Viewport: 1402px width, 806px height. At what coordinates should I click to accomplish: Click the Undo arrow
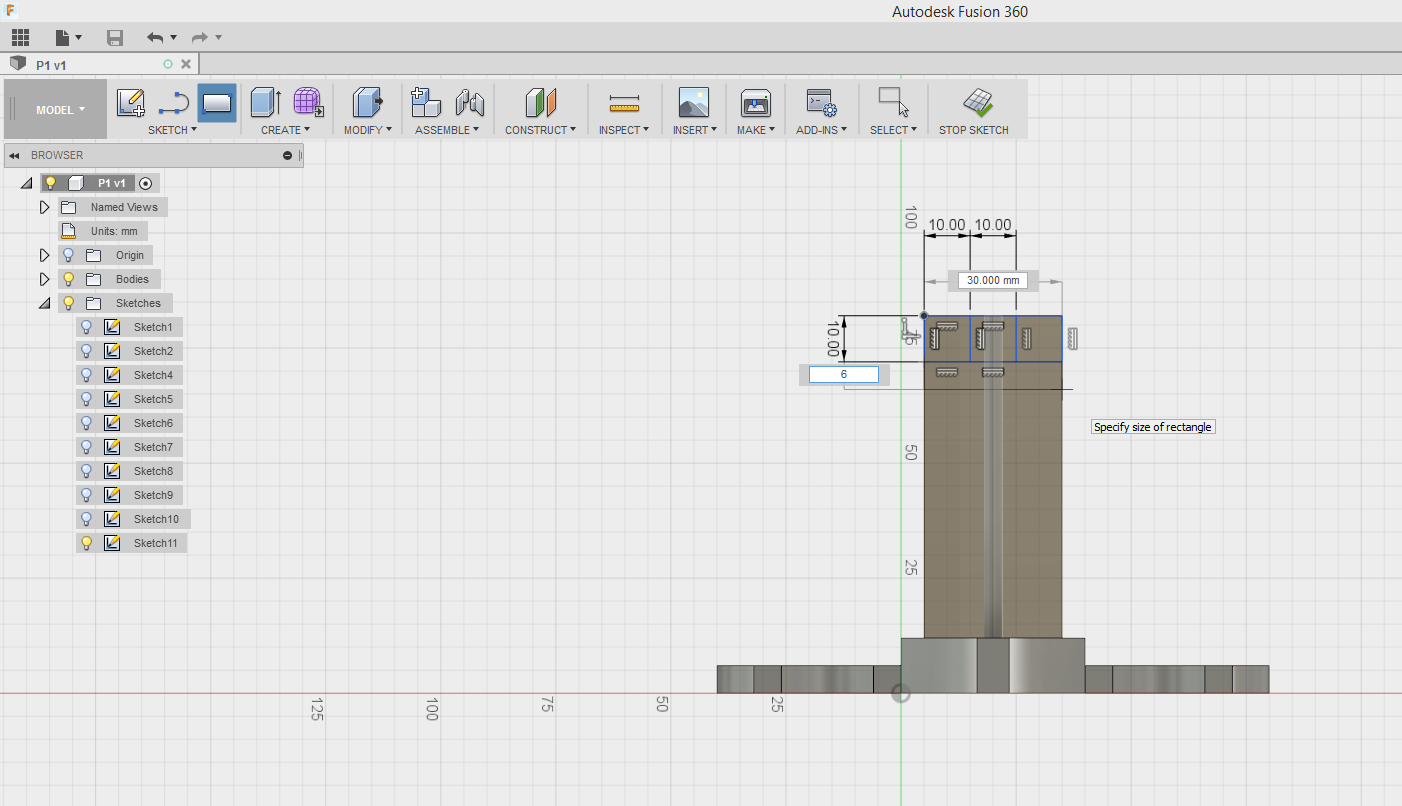point(155,38)
